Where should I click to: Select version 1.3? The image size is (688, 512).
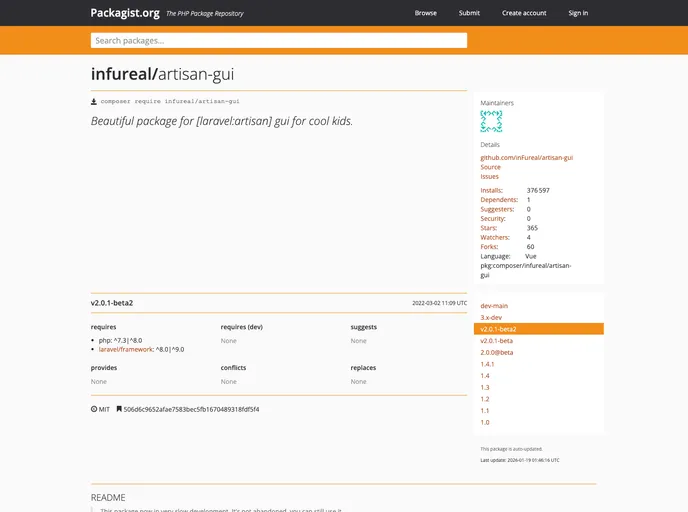[485, 387]
